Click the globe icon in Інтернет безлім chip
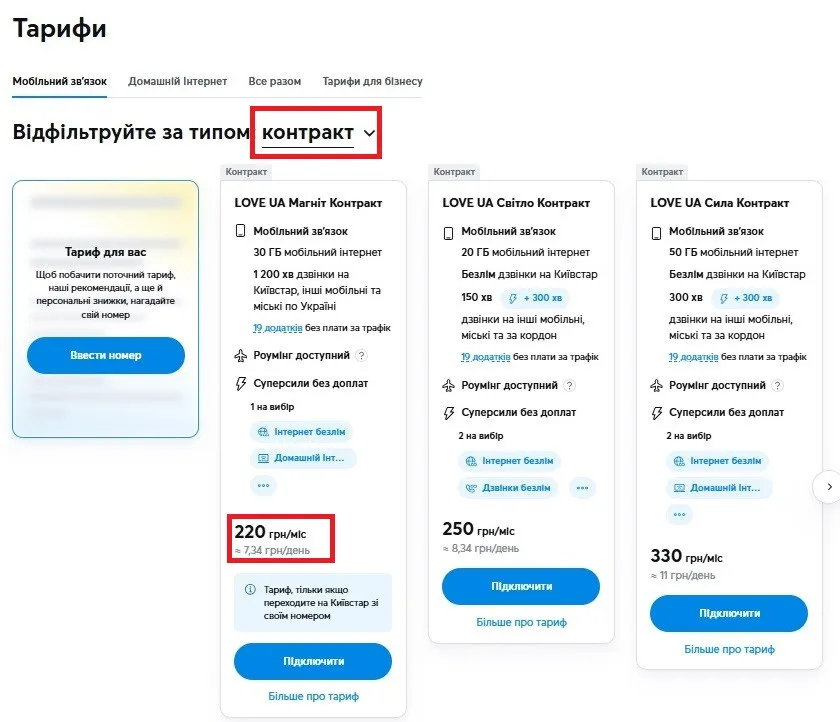Image resolution: width=840 pixels, height=722 pixels. point(263,432)
